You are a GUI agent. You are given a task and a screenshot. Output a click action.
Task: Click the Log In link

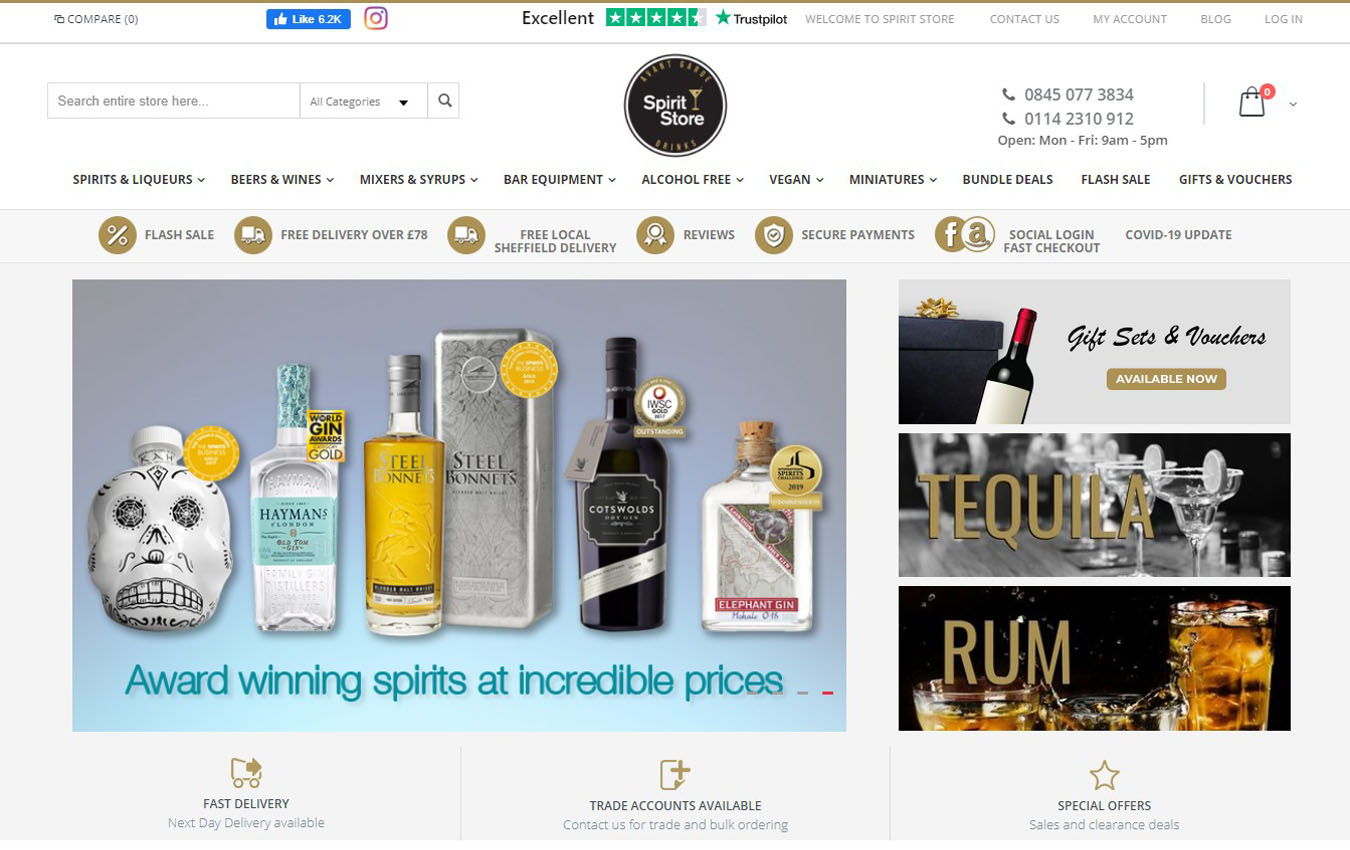(1283, 19)
